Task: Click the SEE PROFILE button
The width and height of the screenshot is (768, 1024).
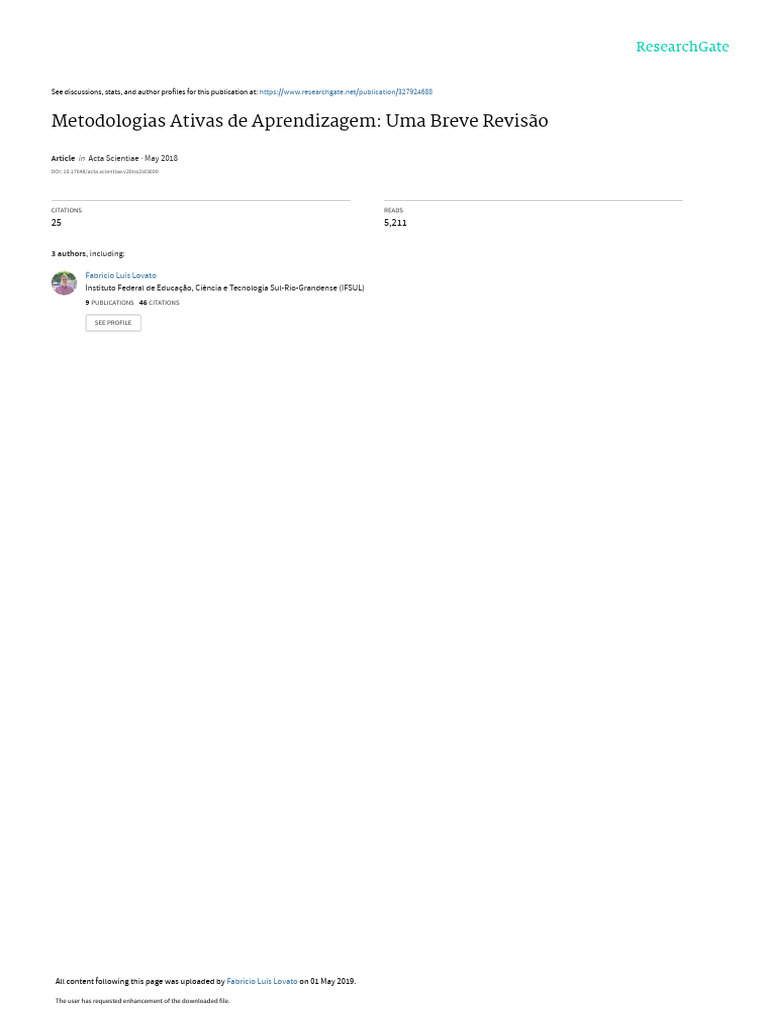Action: tap(113, 323)
